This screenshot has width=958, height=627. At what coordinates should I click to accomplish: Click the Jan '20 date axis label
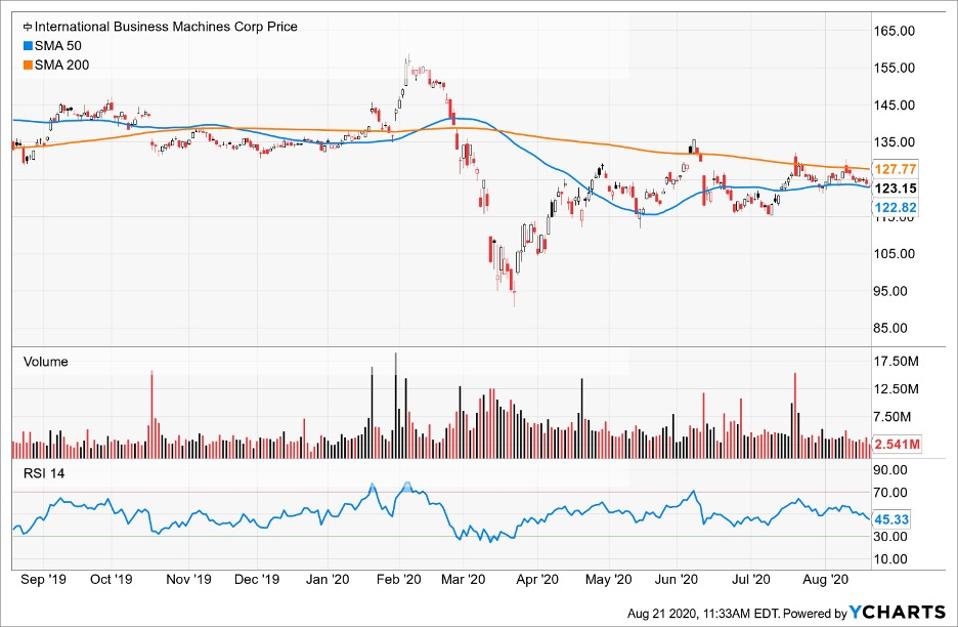327,579
